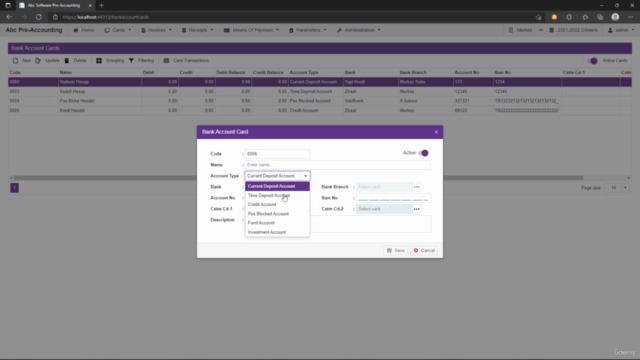Close the Abc Software Pre-Accounting tab

click(90, 5)
